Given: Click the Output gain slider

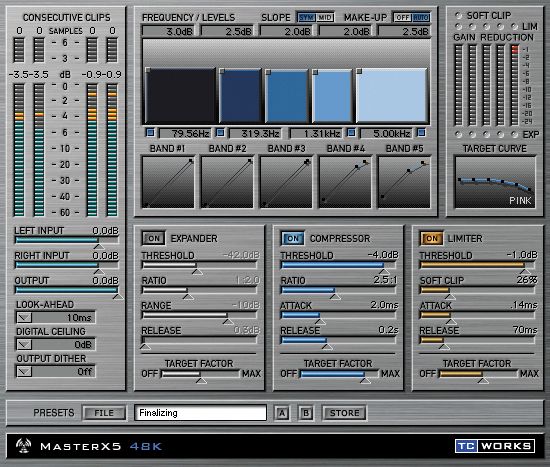Looking at the screenshot, I should pos(67,290).
